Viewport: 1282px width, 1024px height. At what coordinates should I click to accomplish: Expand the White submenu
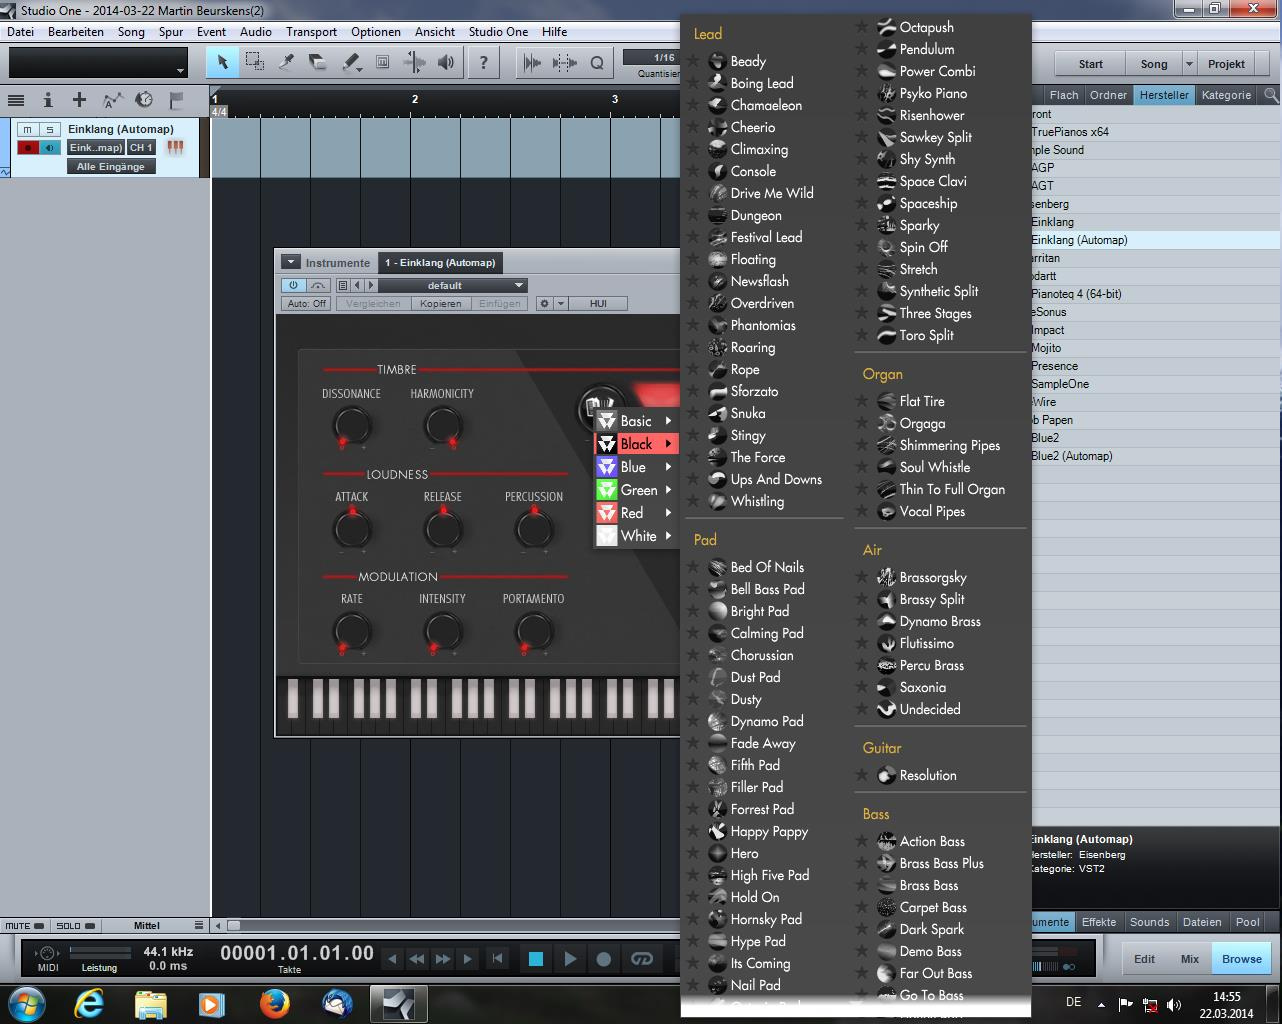pos(636,536)
